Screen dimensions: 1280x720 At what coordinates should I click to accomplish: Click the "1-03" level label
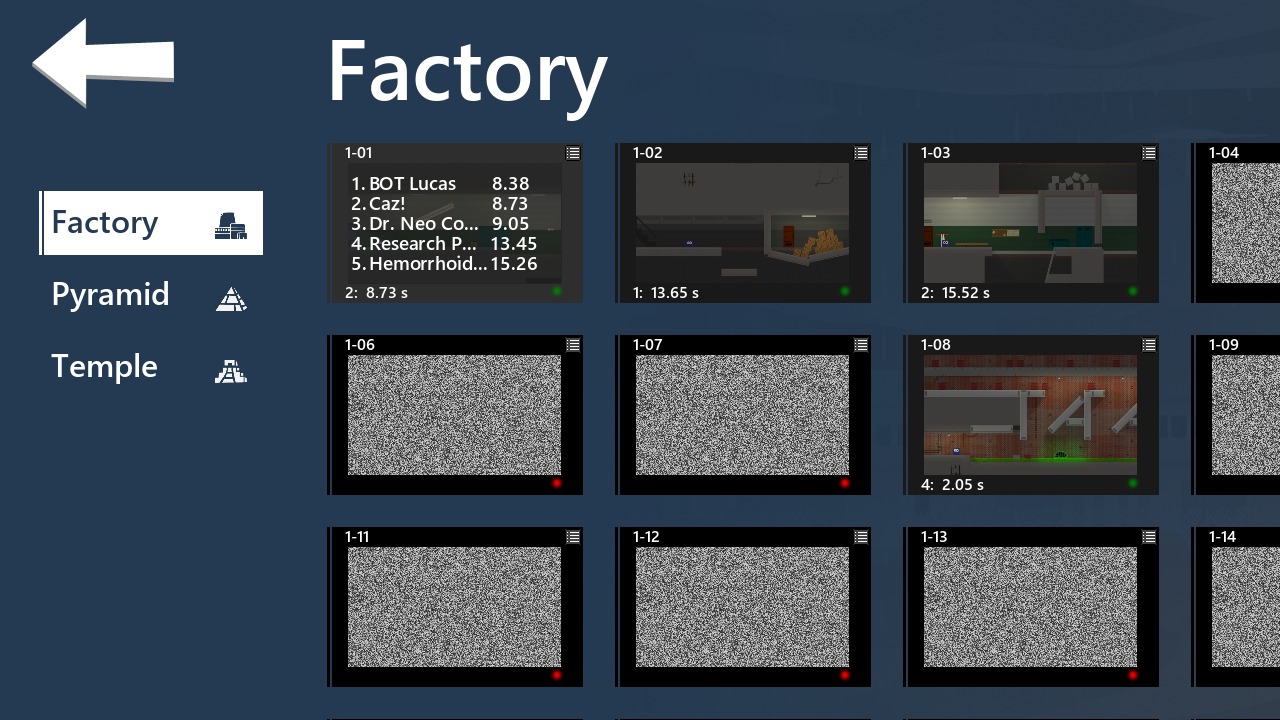935,153
